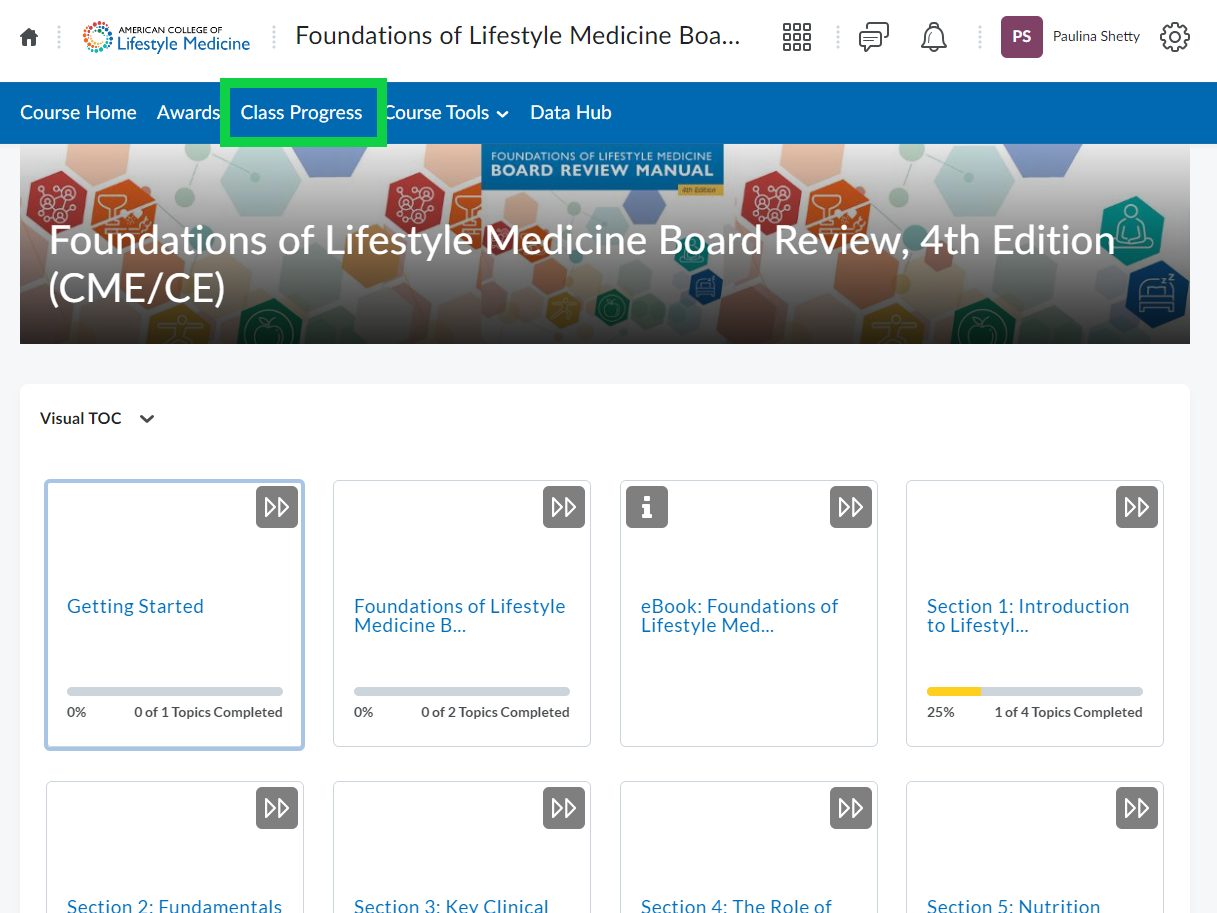Click '1 of 4 Topics Completed' text
This screenshot has height=913, width=1217.
(1068, 713)
